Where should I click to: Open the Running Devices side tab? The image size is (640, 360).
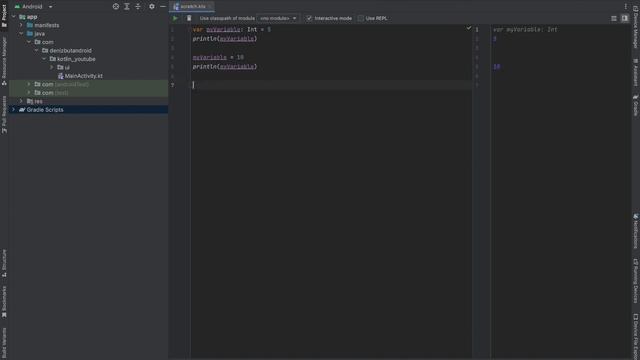[636, 280]
